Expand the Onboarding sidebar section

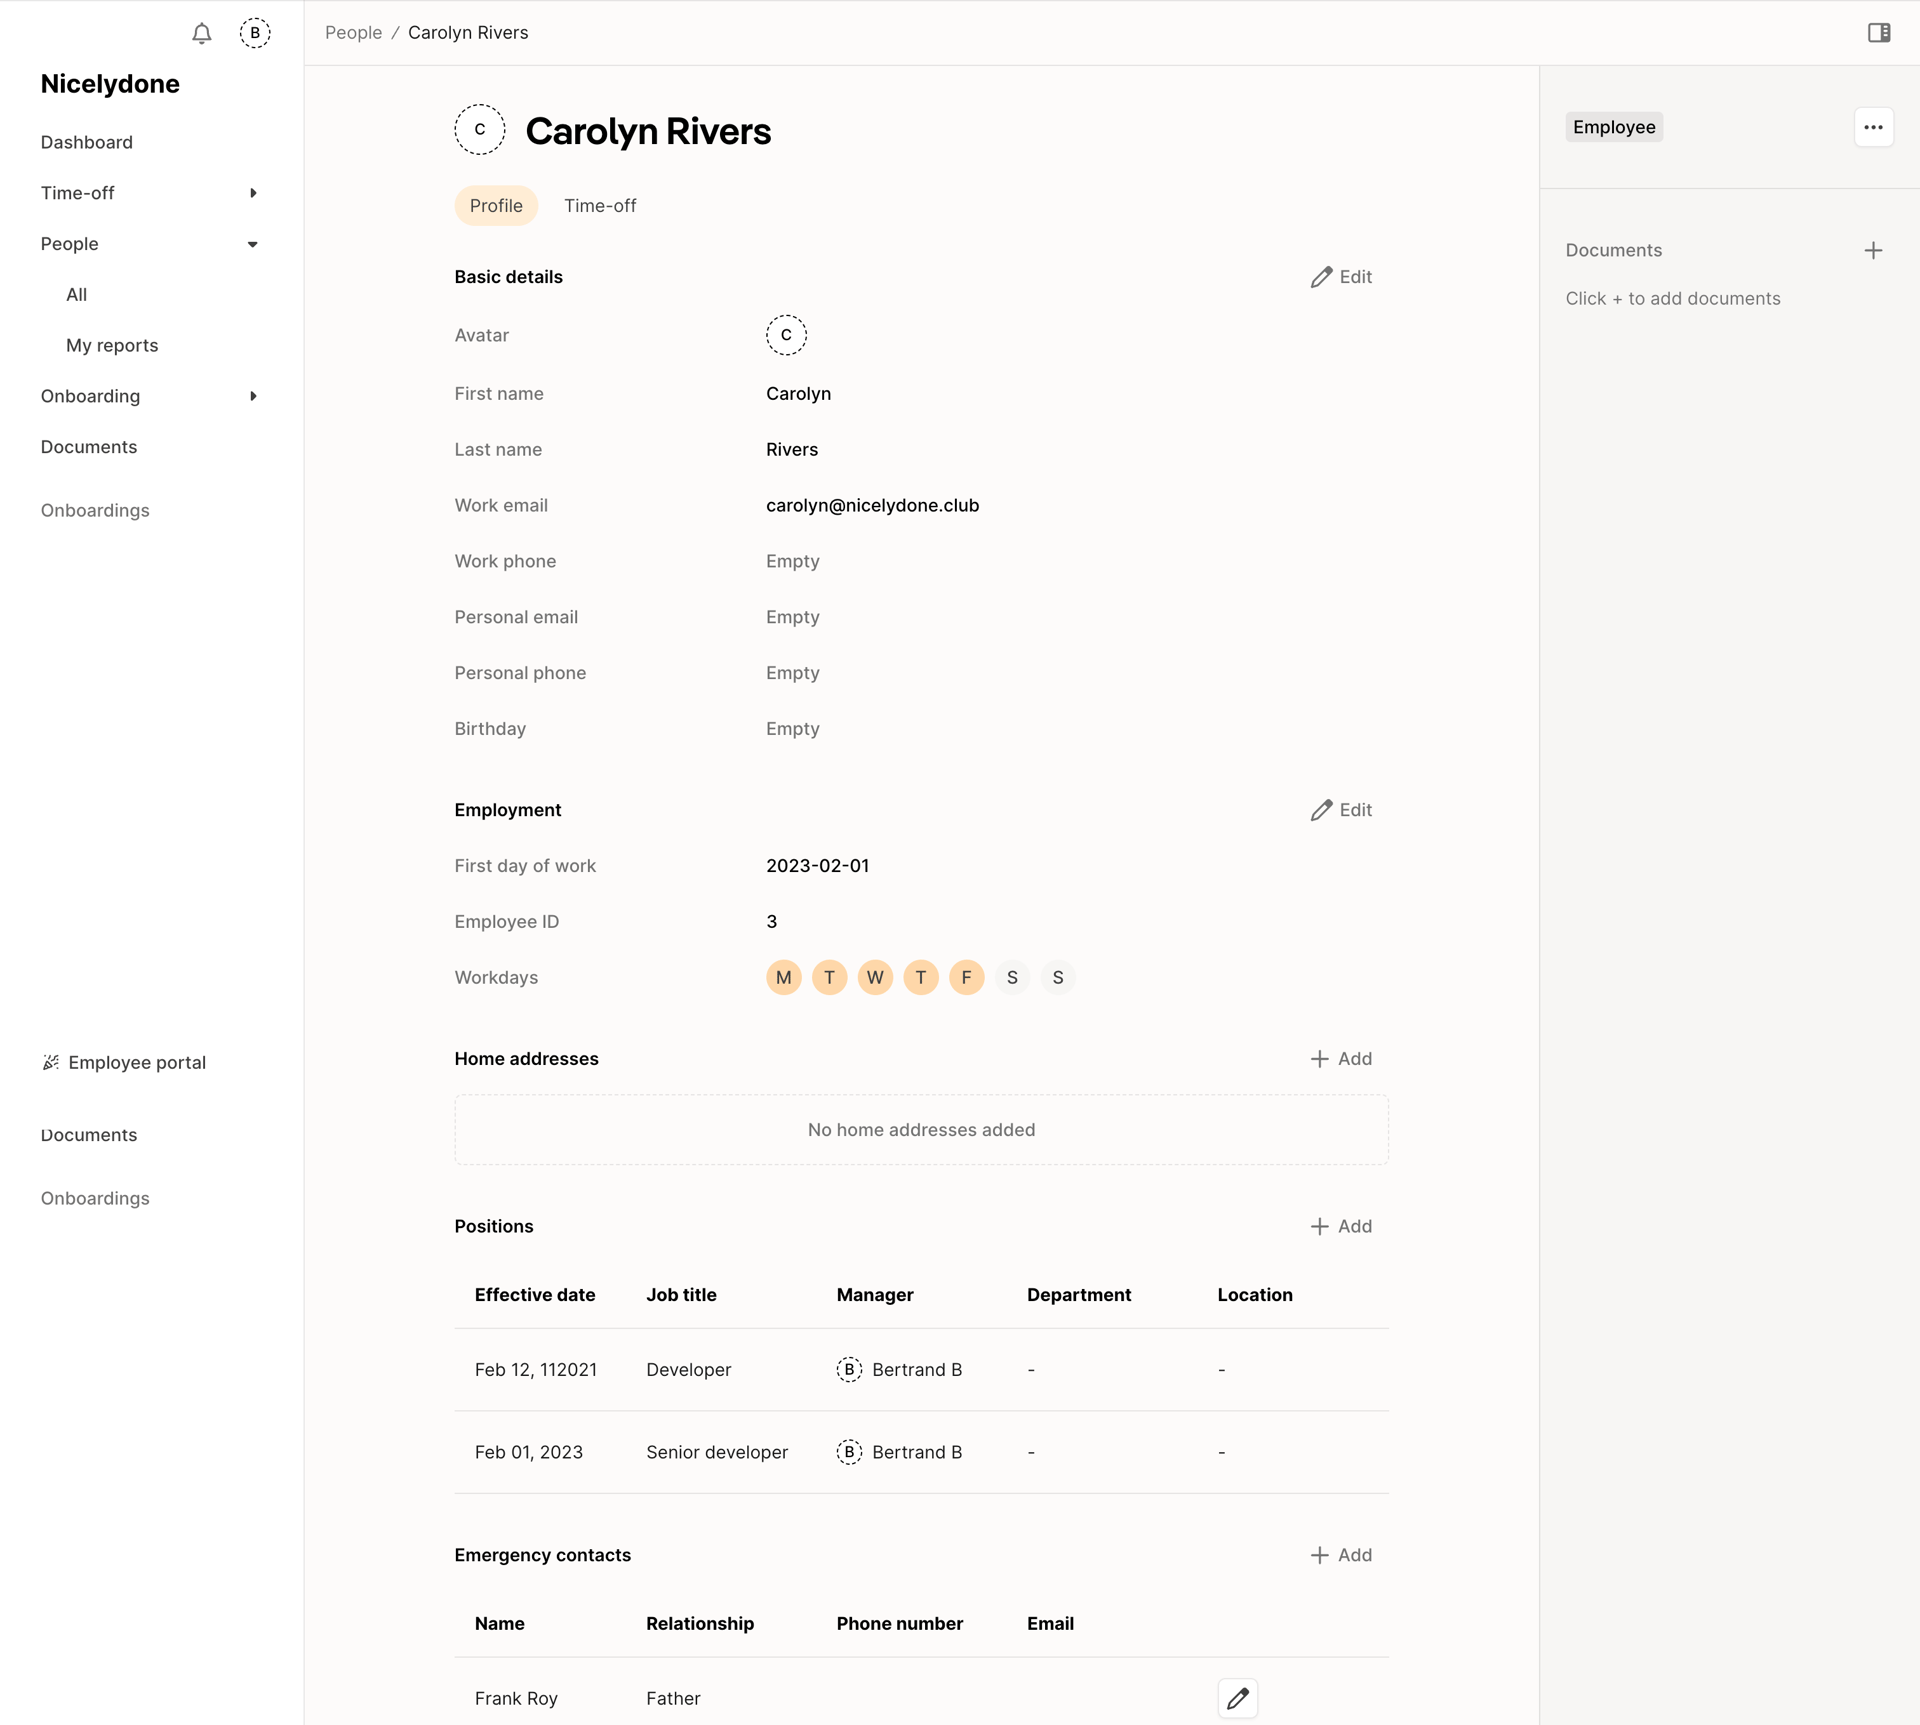252,396
